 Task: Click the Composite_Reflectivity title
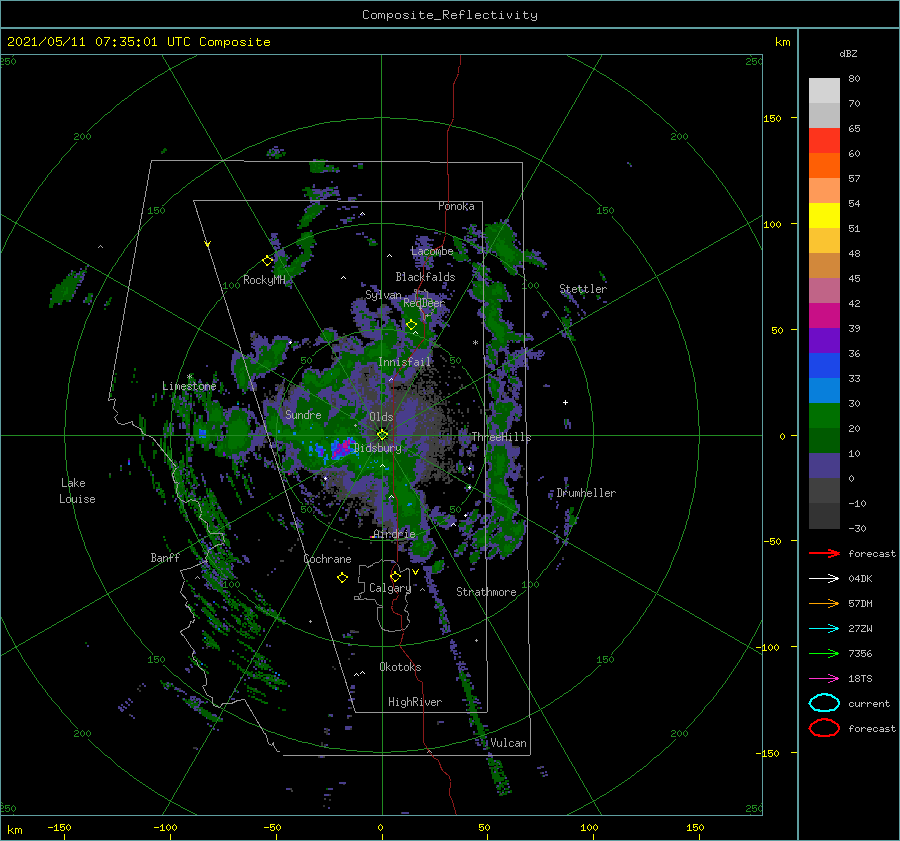pos(450,15)
